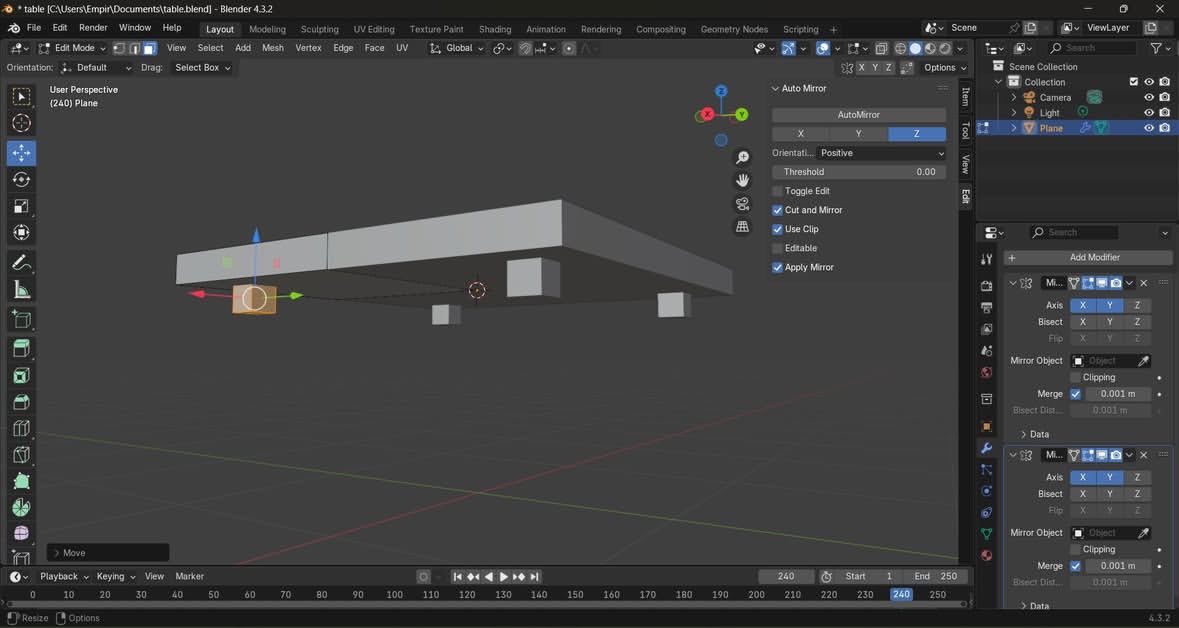1179x628 pixels.
Task: Select the X axis in Auto Mirror
Action: pos(801,134)
